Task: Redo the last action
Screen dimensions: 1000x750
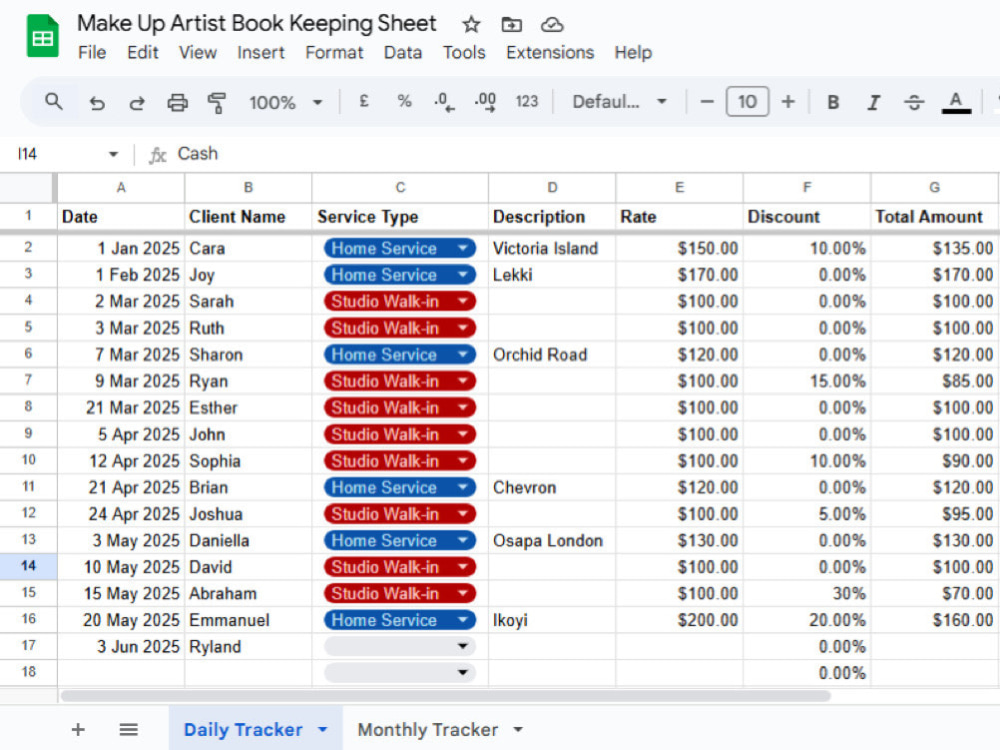Action: pos(137,102)
